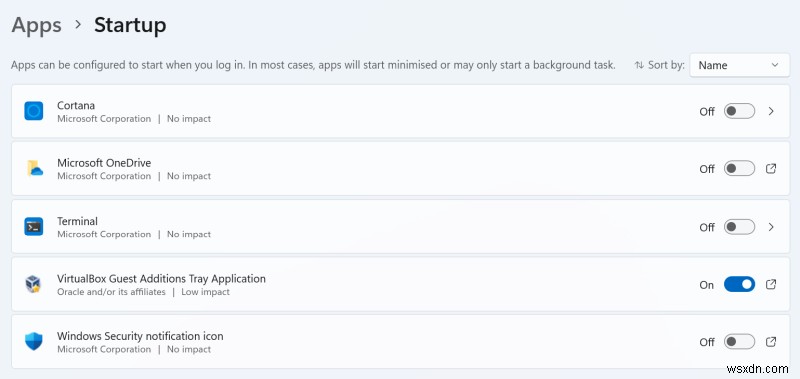Image resolution: width=800 pixels, height=379 pixels.
Task: Click the VirtualBox Guest Additions cube icon
Action: pyautogui.click(x=33, y=284)
